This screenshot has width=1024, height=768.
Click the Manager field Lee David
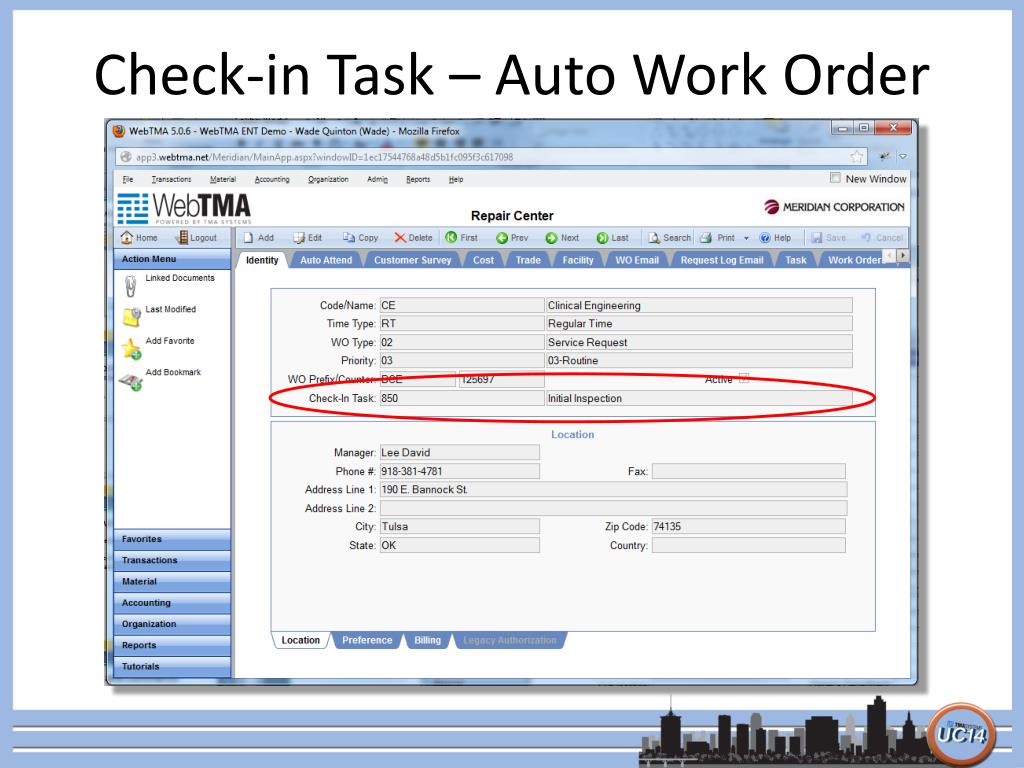(x=460, y=453)
